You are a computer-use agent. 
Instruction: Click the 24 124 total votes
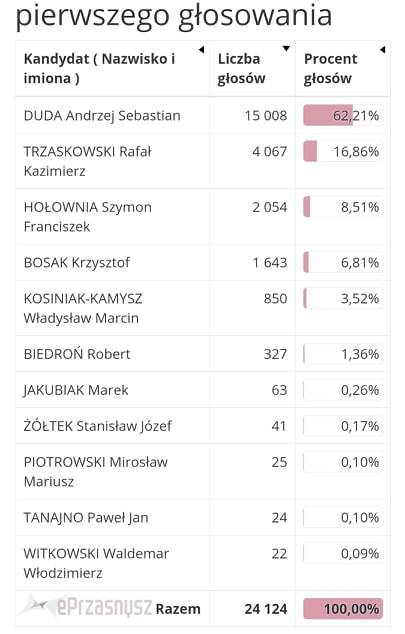[266, 609]
